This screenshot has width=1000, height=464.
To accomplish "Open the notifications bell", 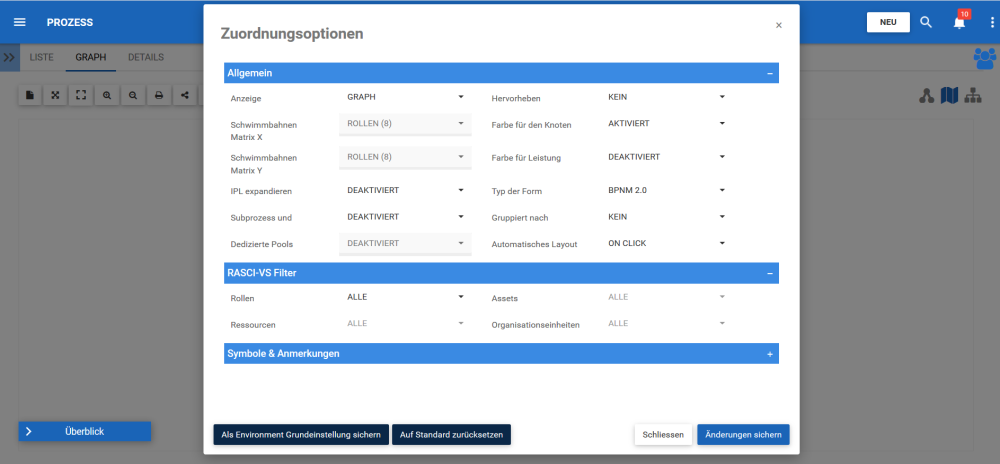I will pyautogui.click(x=959, y=22).
